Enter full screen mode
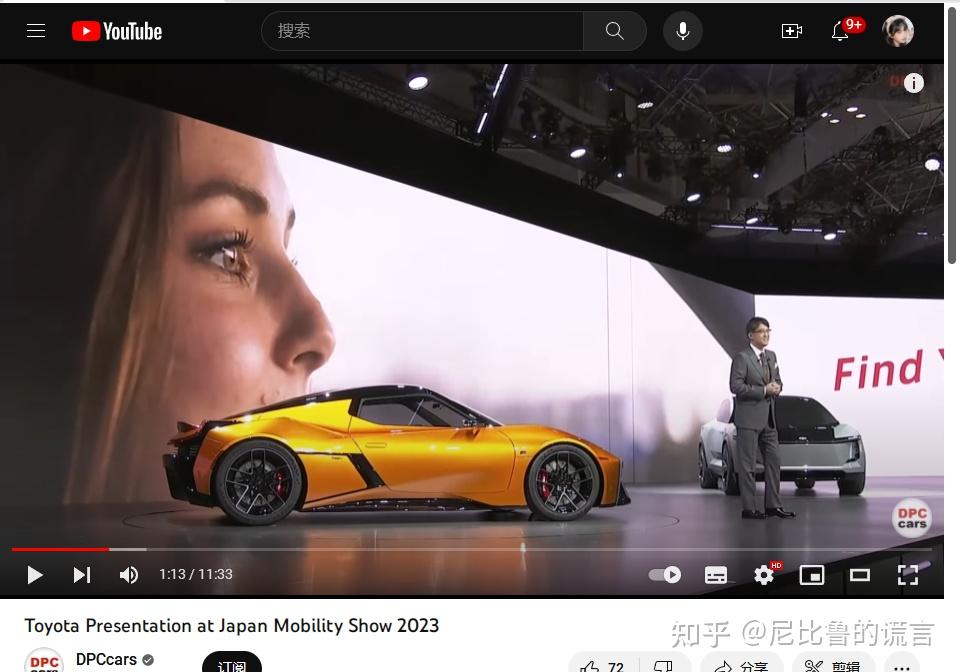This screenshot has width=960, height=672. click(x=907, y=575)
